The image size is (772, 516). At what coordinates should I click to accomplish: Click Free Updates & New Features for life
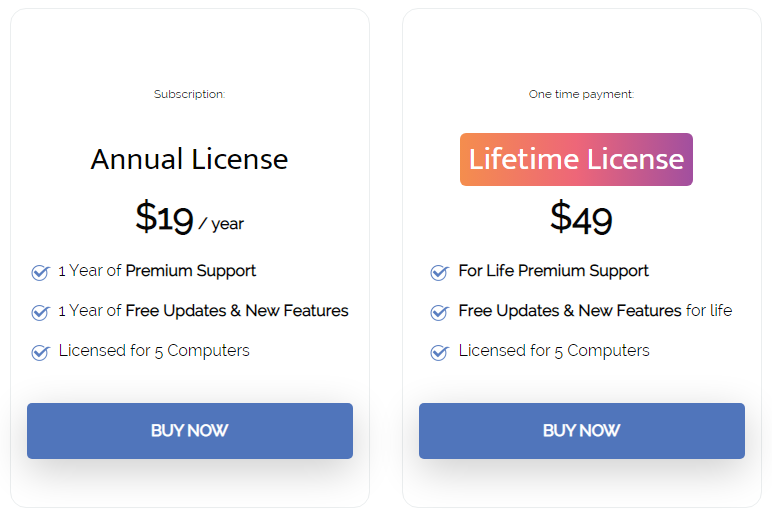[x=595, y=311]
